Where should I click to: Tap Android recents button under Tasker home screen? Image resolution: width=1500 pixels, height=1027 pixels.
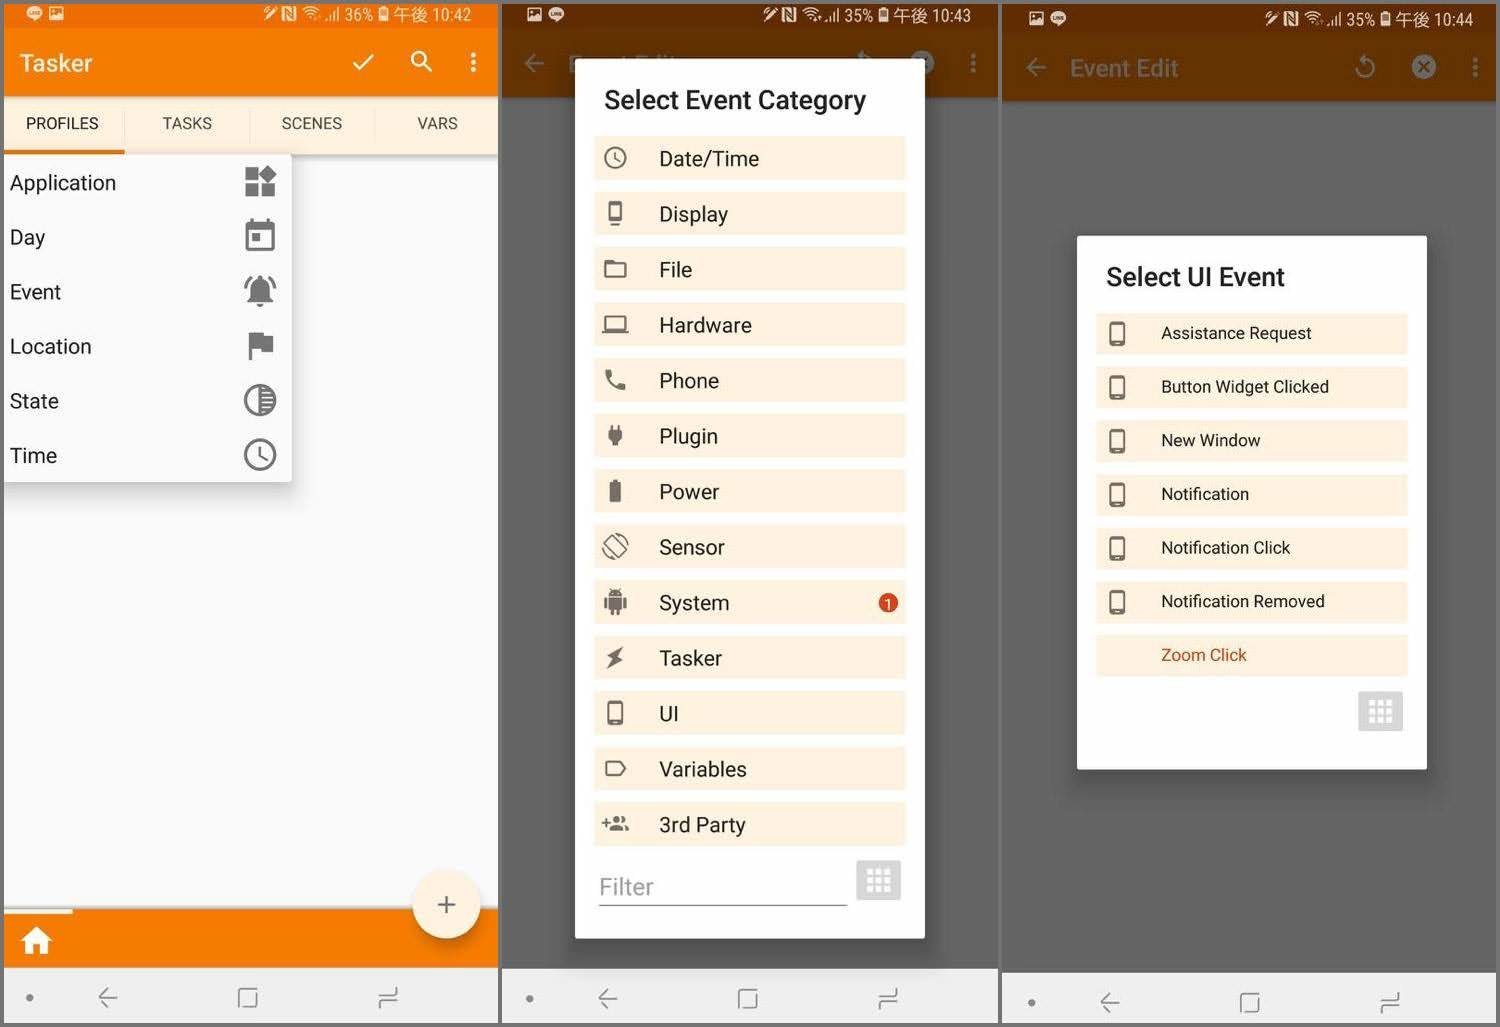388,997
